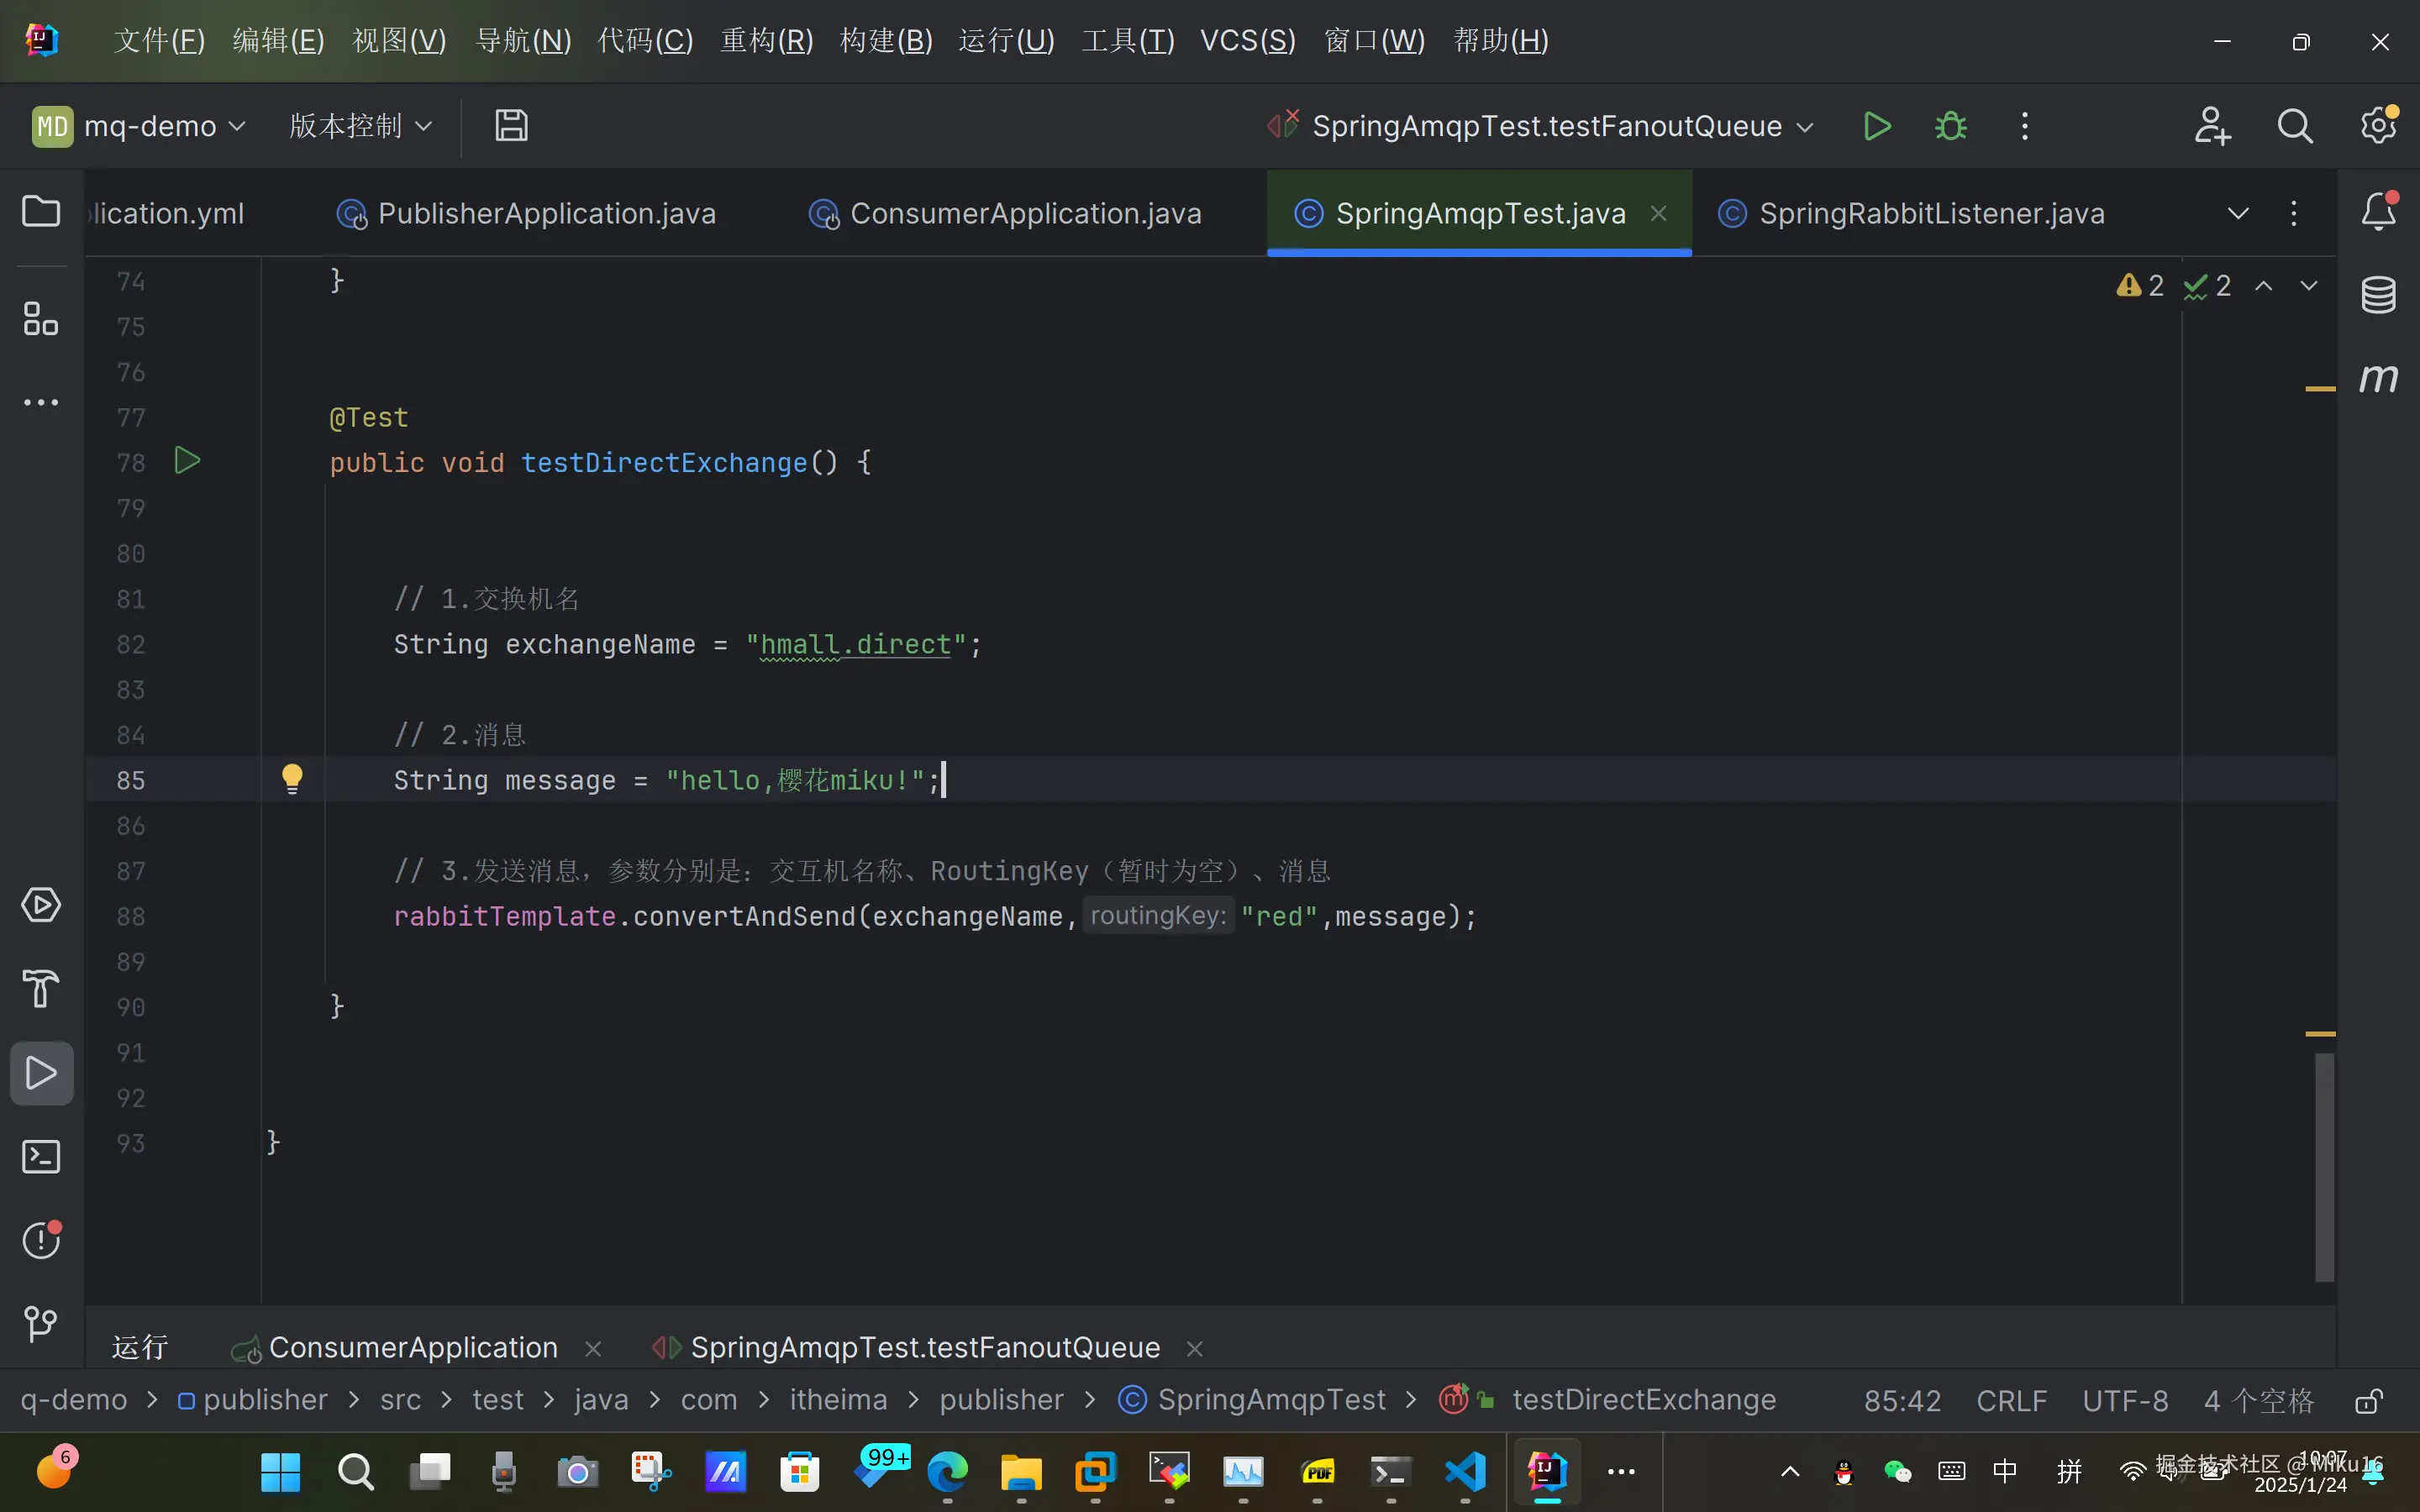The image size is (2420, 1512).
Task: Click the yellow lightbulb quick-fix icon
Action: coord(292,778)
